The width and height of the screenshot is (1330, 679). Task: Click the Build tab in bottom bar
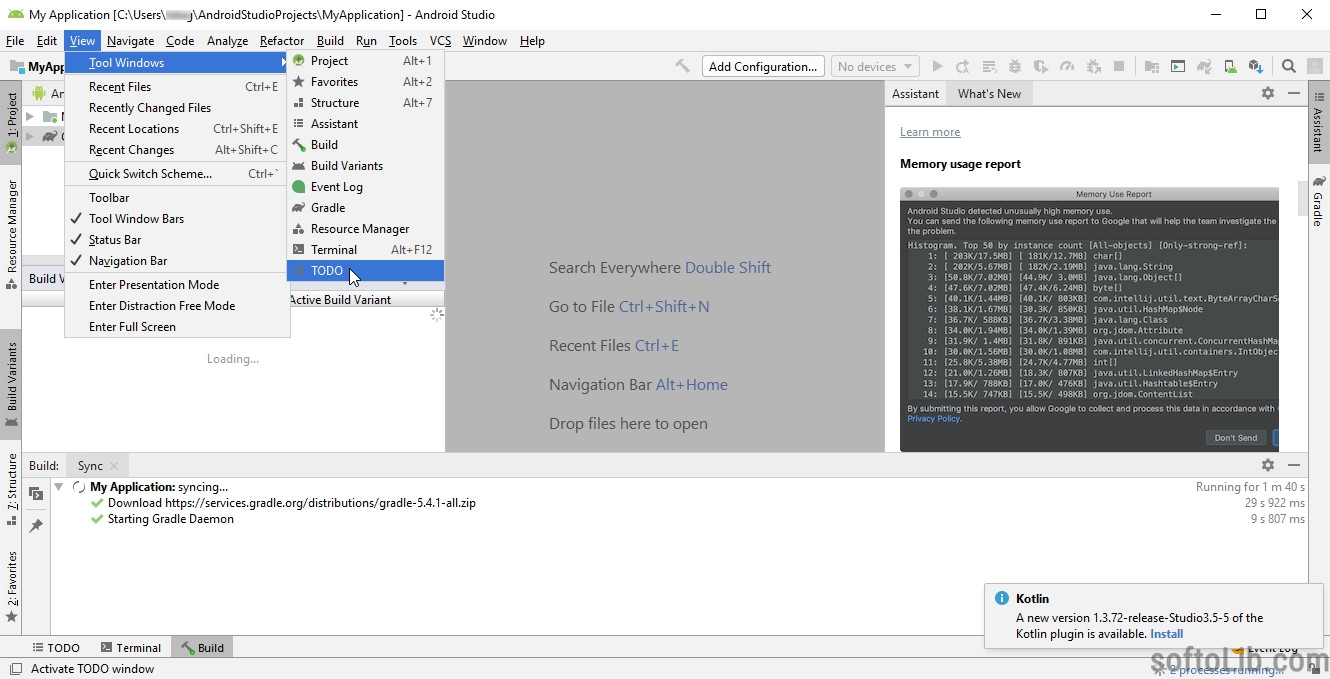click(x=202, y=648)
